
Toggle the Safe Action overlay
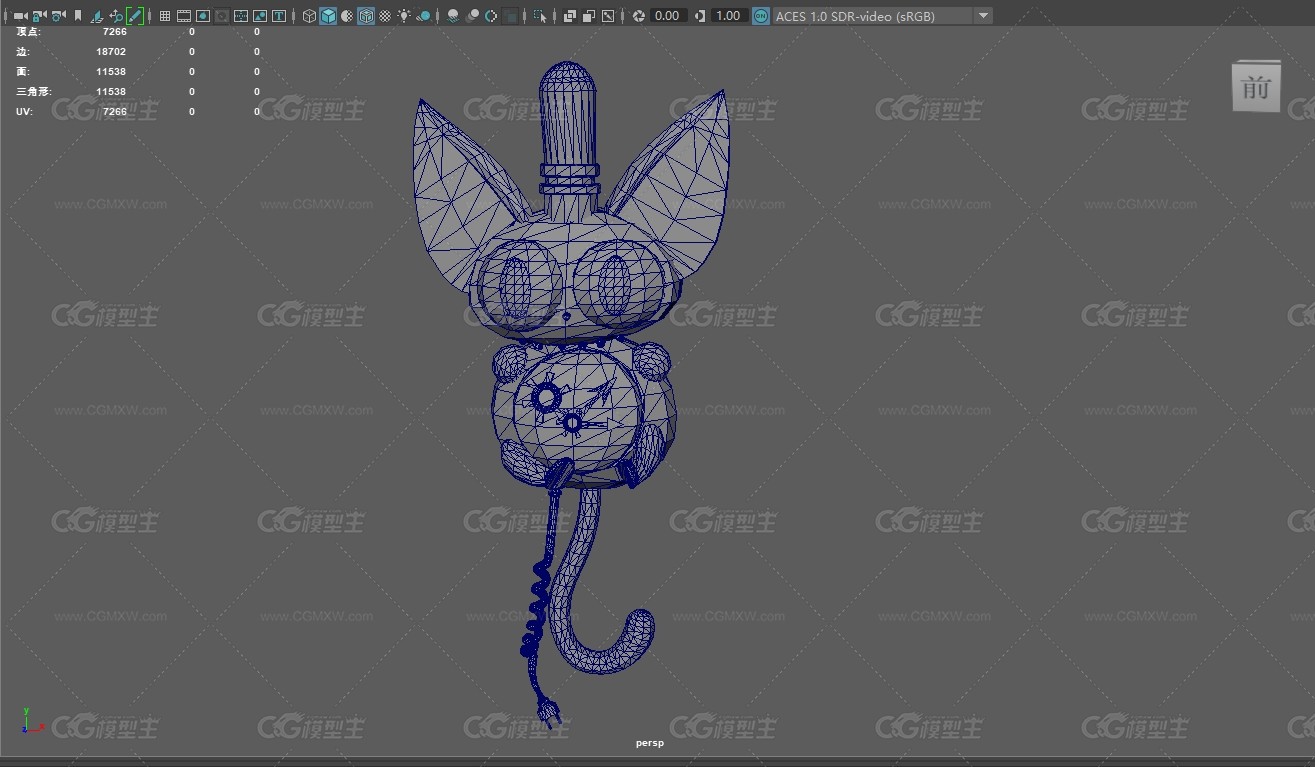click(x=260, y=16)
